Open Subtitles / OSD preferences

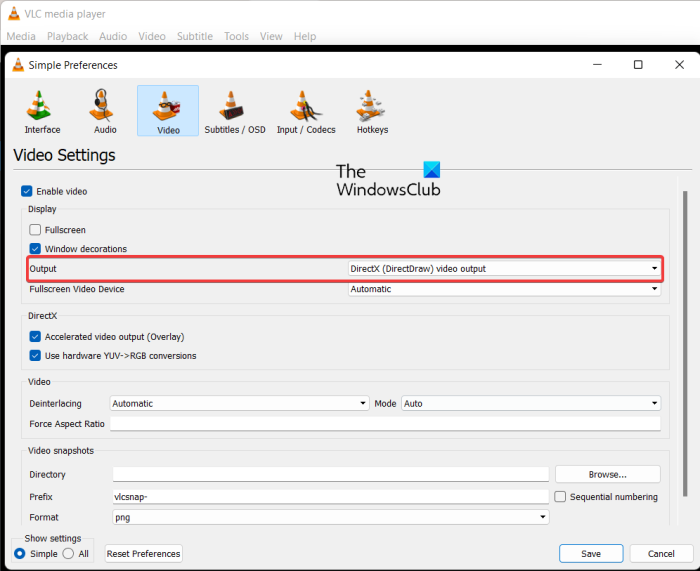235,112
